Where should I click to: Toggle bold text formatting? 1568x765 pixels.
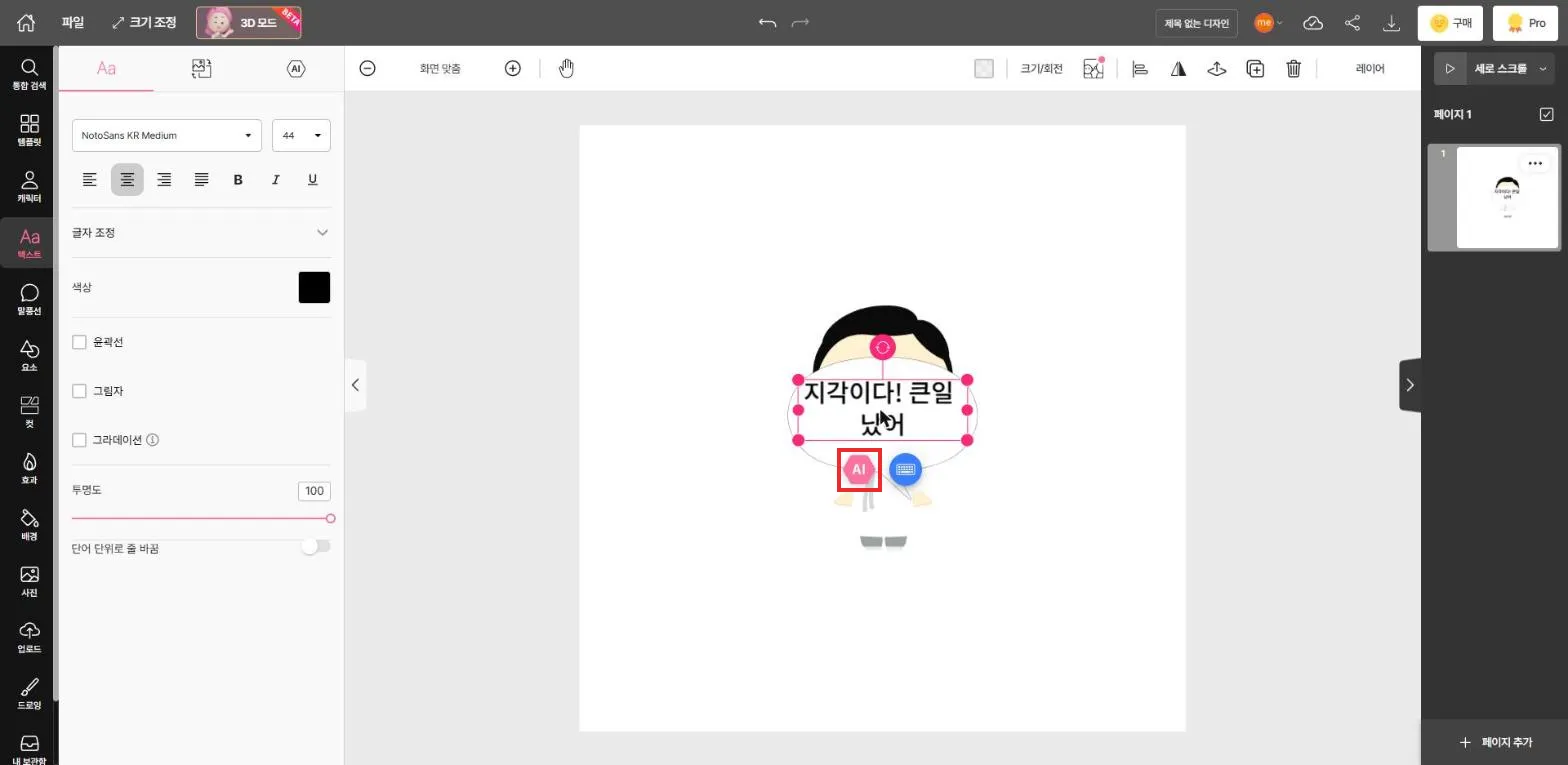pos(238,179)
